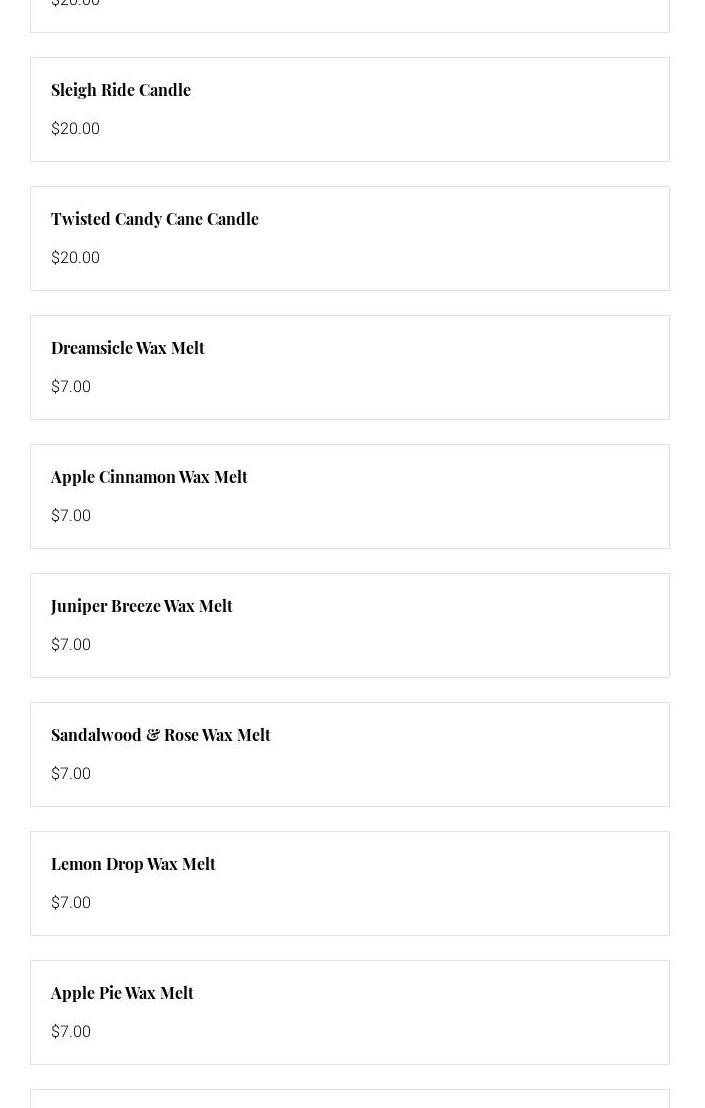Click the Juniper Breeze Wax Melt $7.00 price
The image size is (705, 1108).
71,645
